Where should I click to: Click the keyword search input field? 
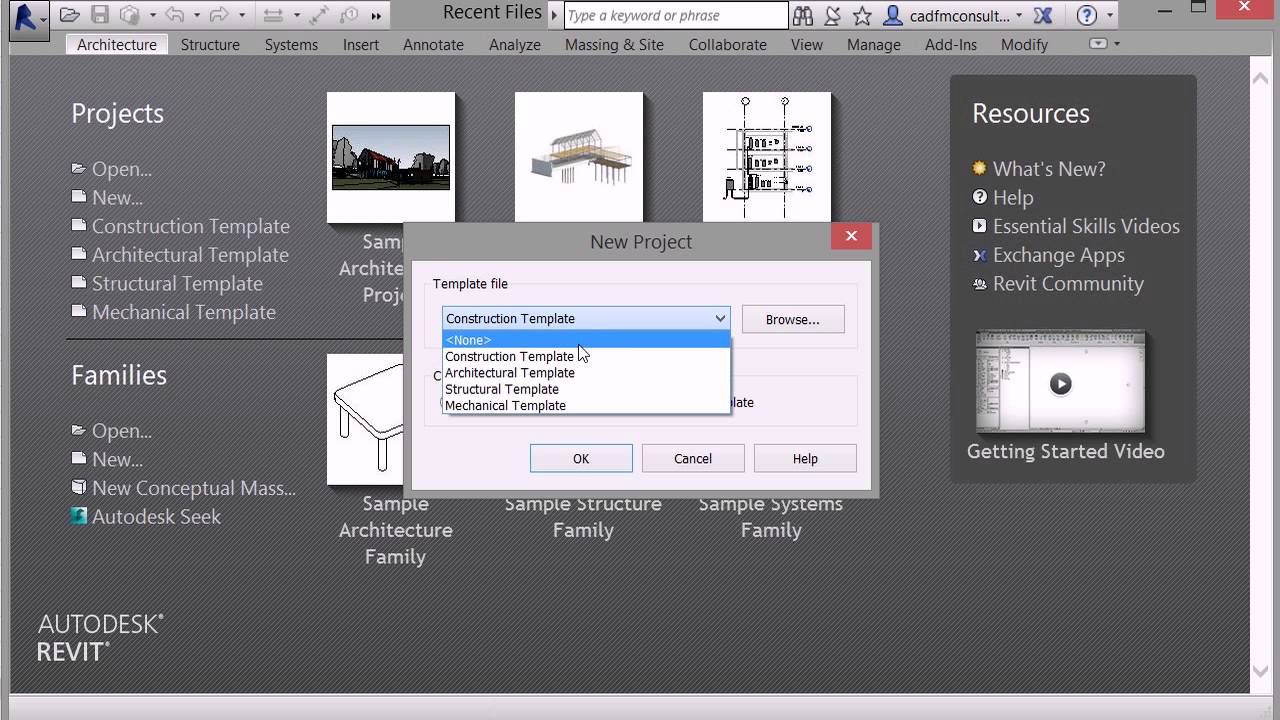coord(676,15)
